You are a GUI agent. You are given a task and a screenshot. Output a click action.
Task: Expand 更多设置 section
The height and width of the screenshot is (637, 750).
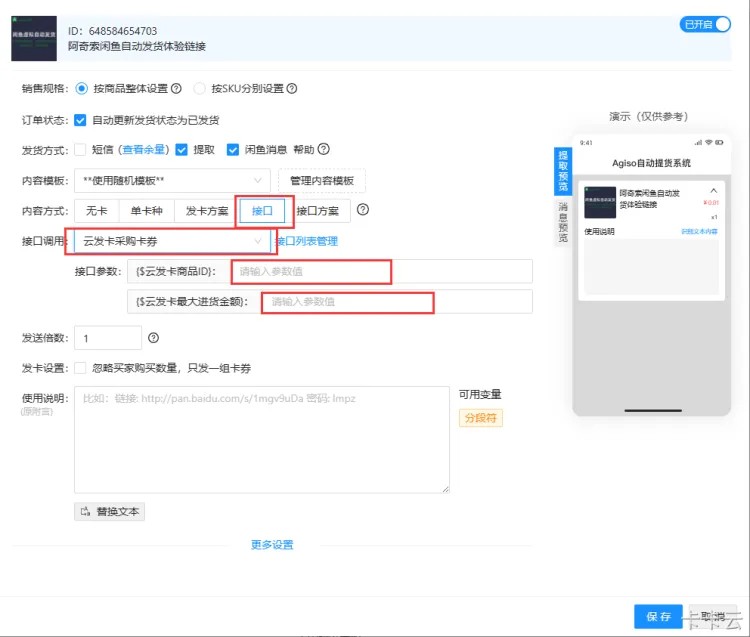(x=272, y=545)
